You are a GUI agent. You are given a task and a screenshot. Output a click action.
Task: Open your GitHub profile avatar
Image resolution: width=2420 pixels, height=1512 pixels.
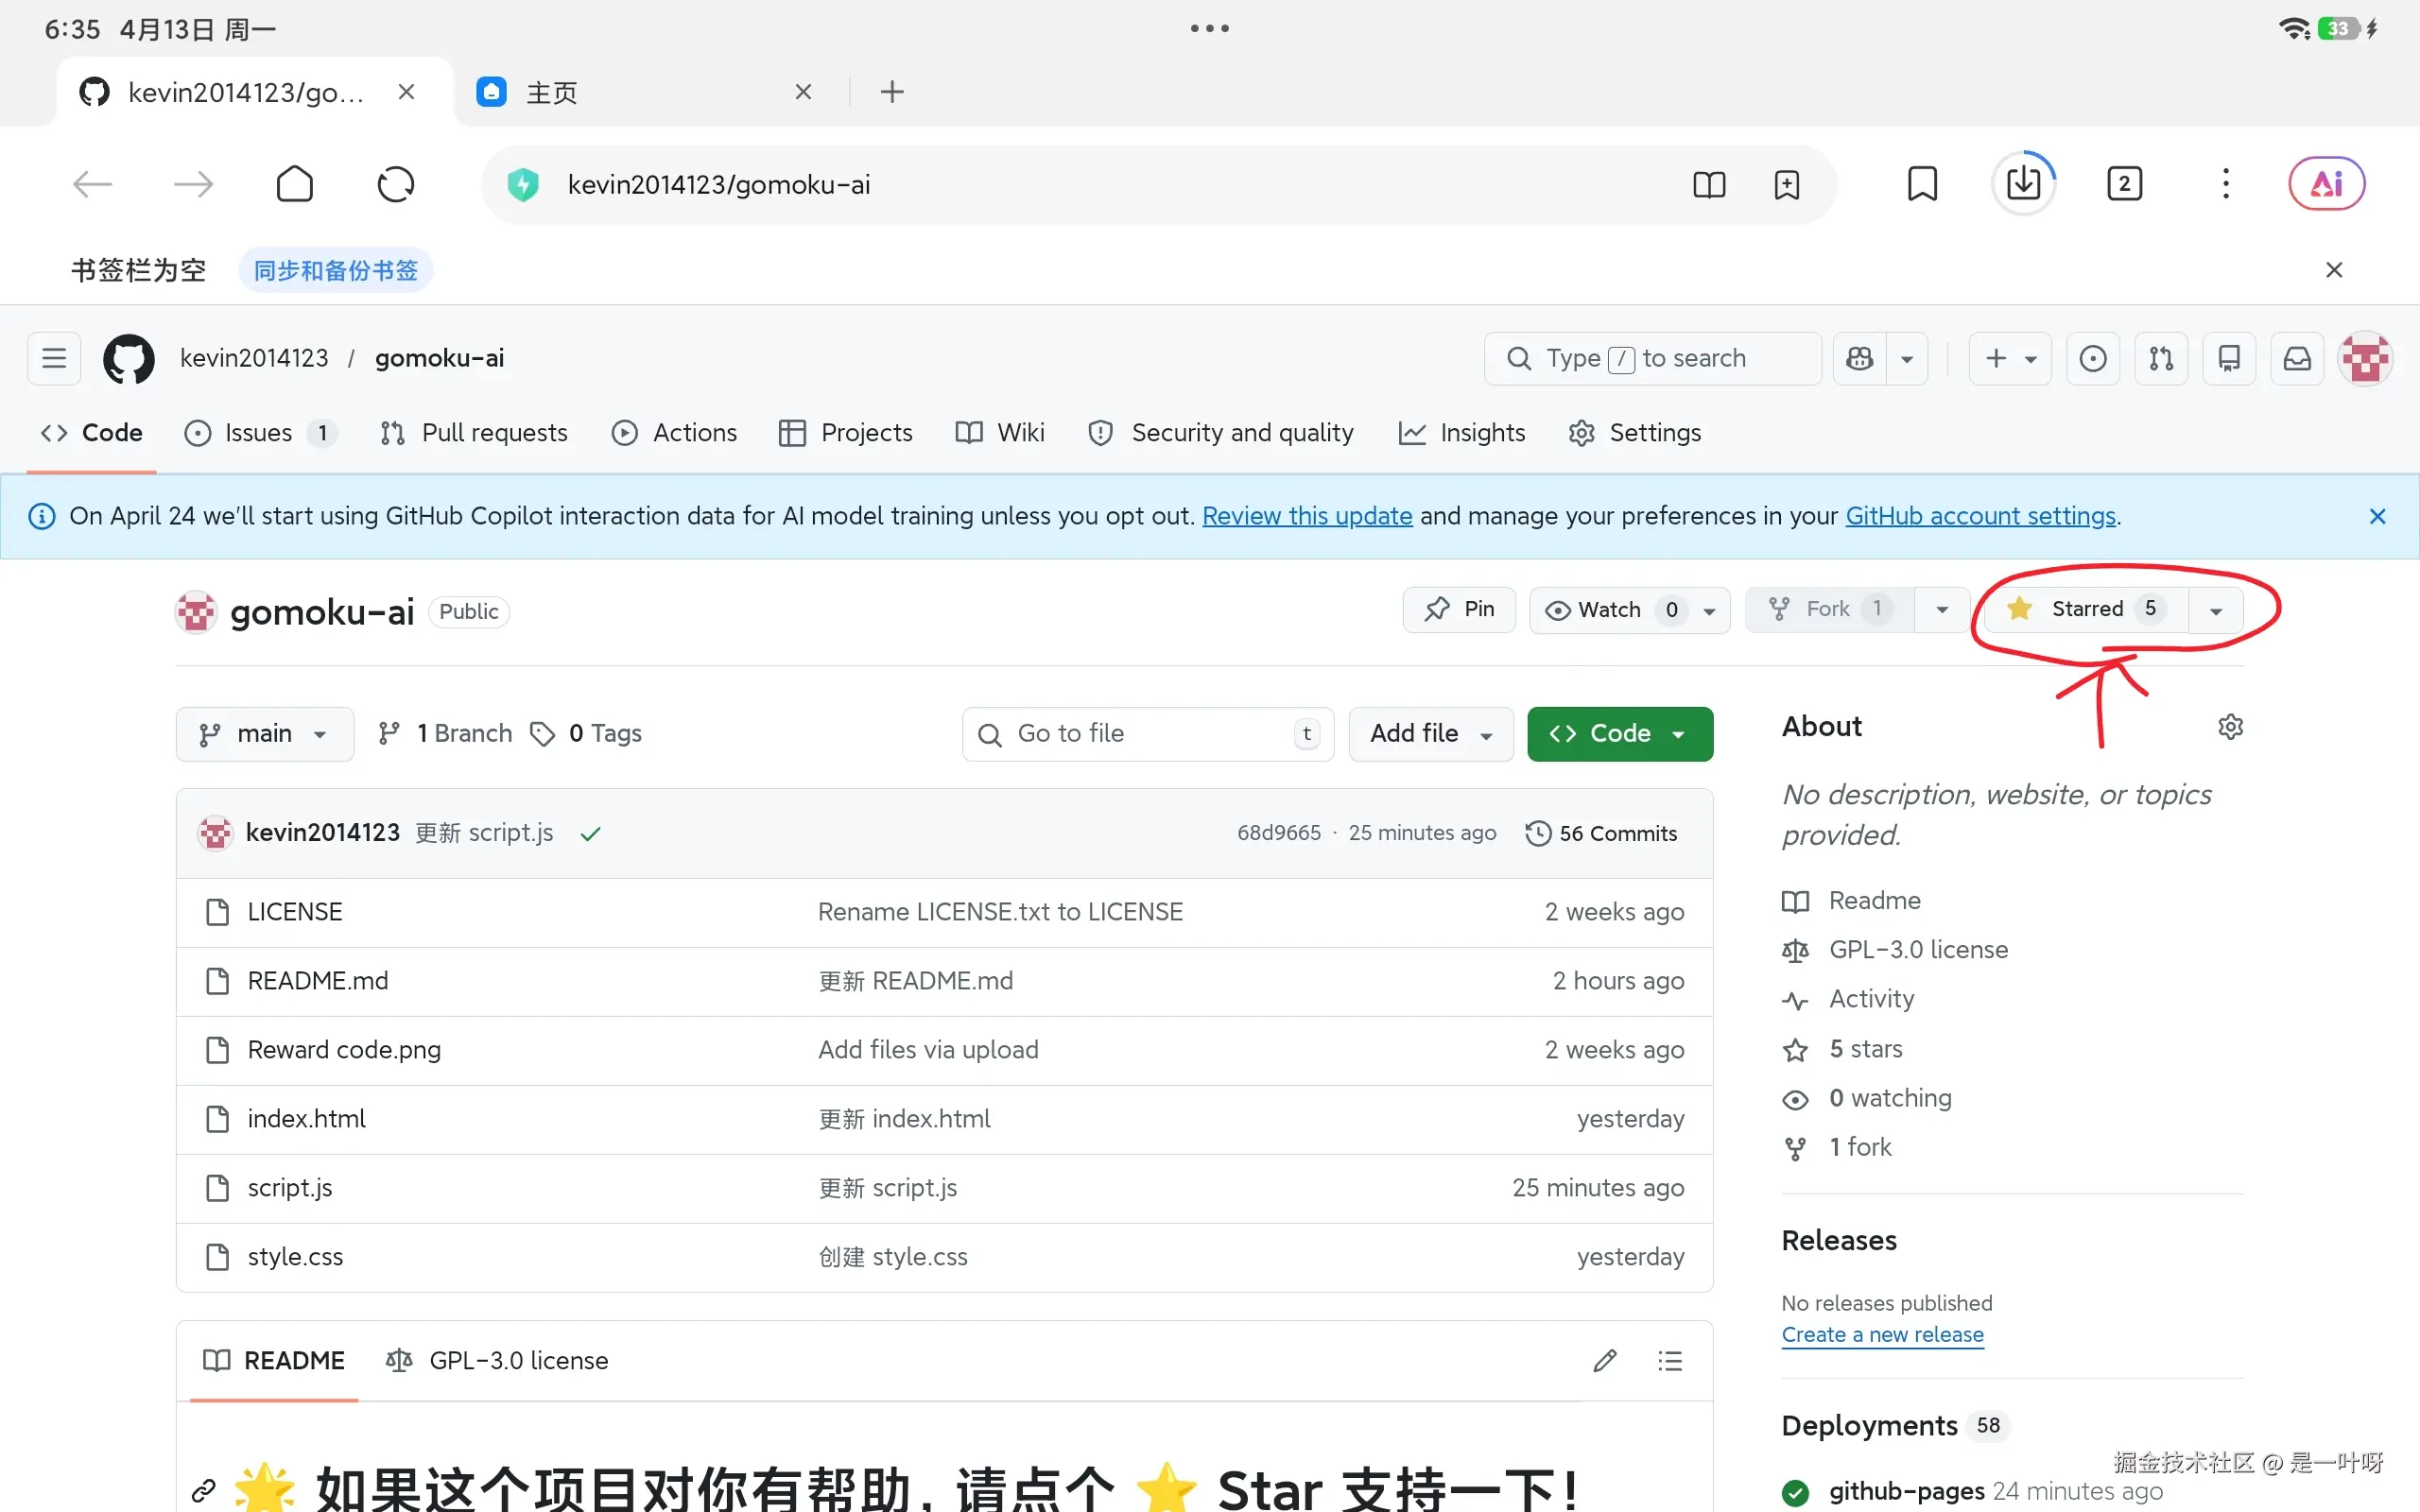[x=2364, y=358]
